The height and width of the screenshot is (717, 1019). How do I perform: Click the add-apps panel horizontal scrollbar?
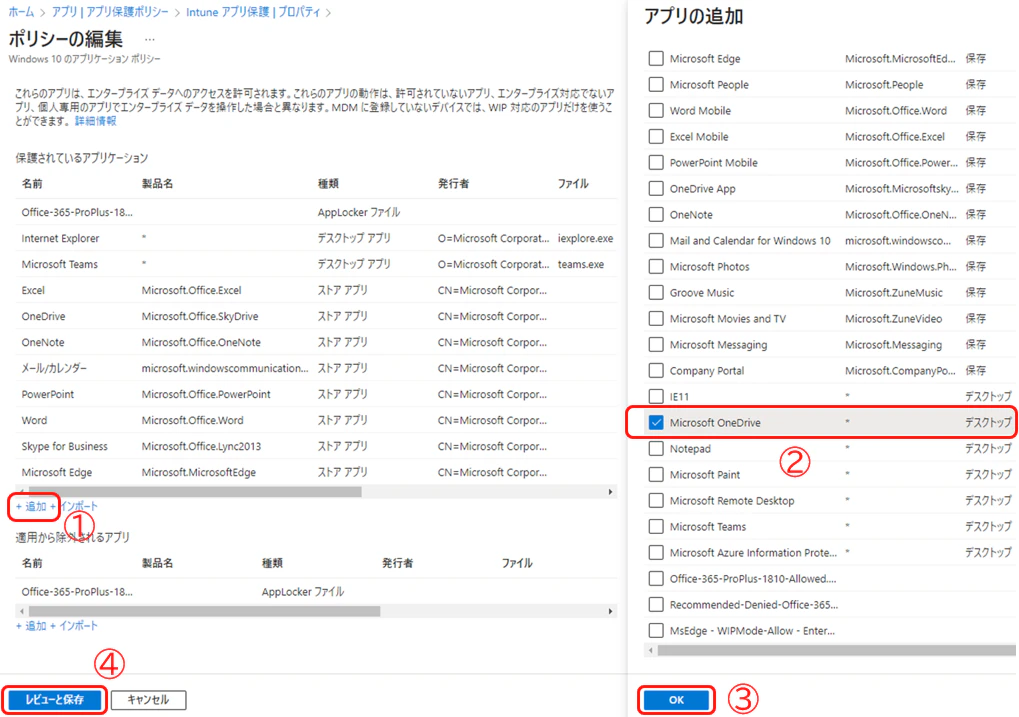click(836, 650)
